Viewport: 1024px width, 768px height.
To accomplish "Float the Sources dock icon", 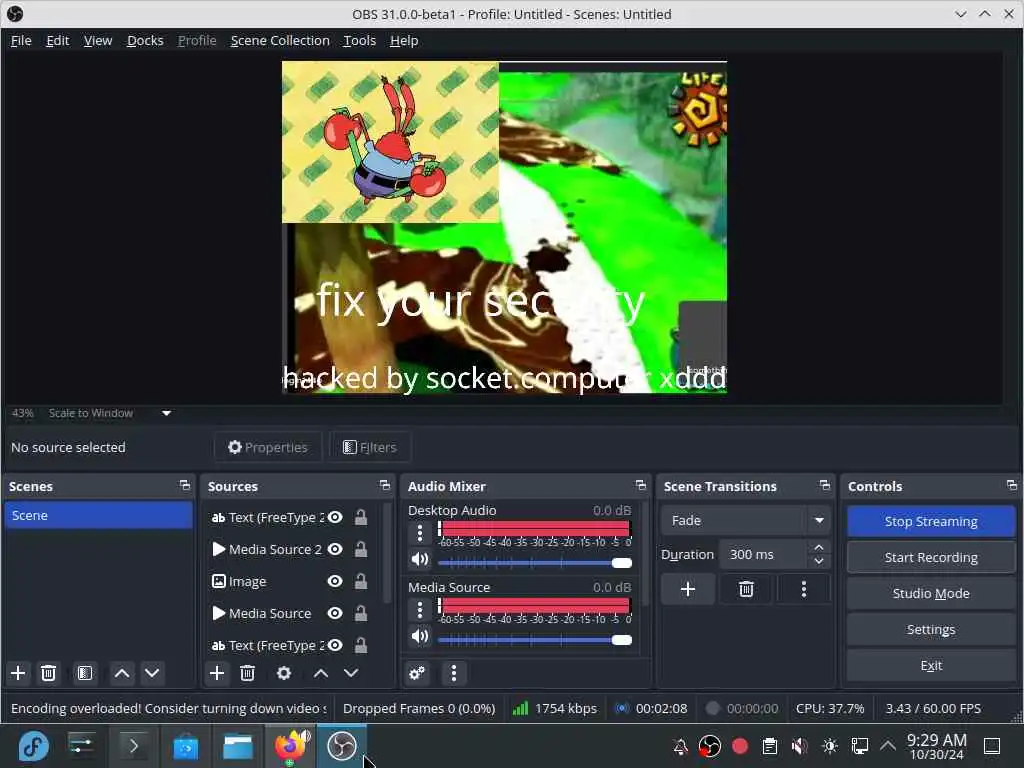I will click(x=385, y=486).
